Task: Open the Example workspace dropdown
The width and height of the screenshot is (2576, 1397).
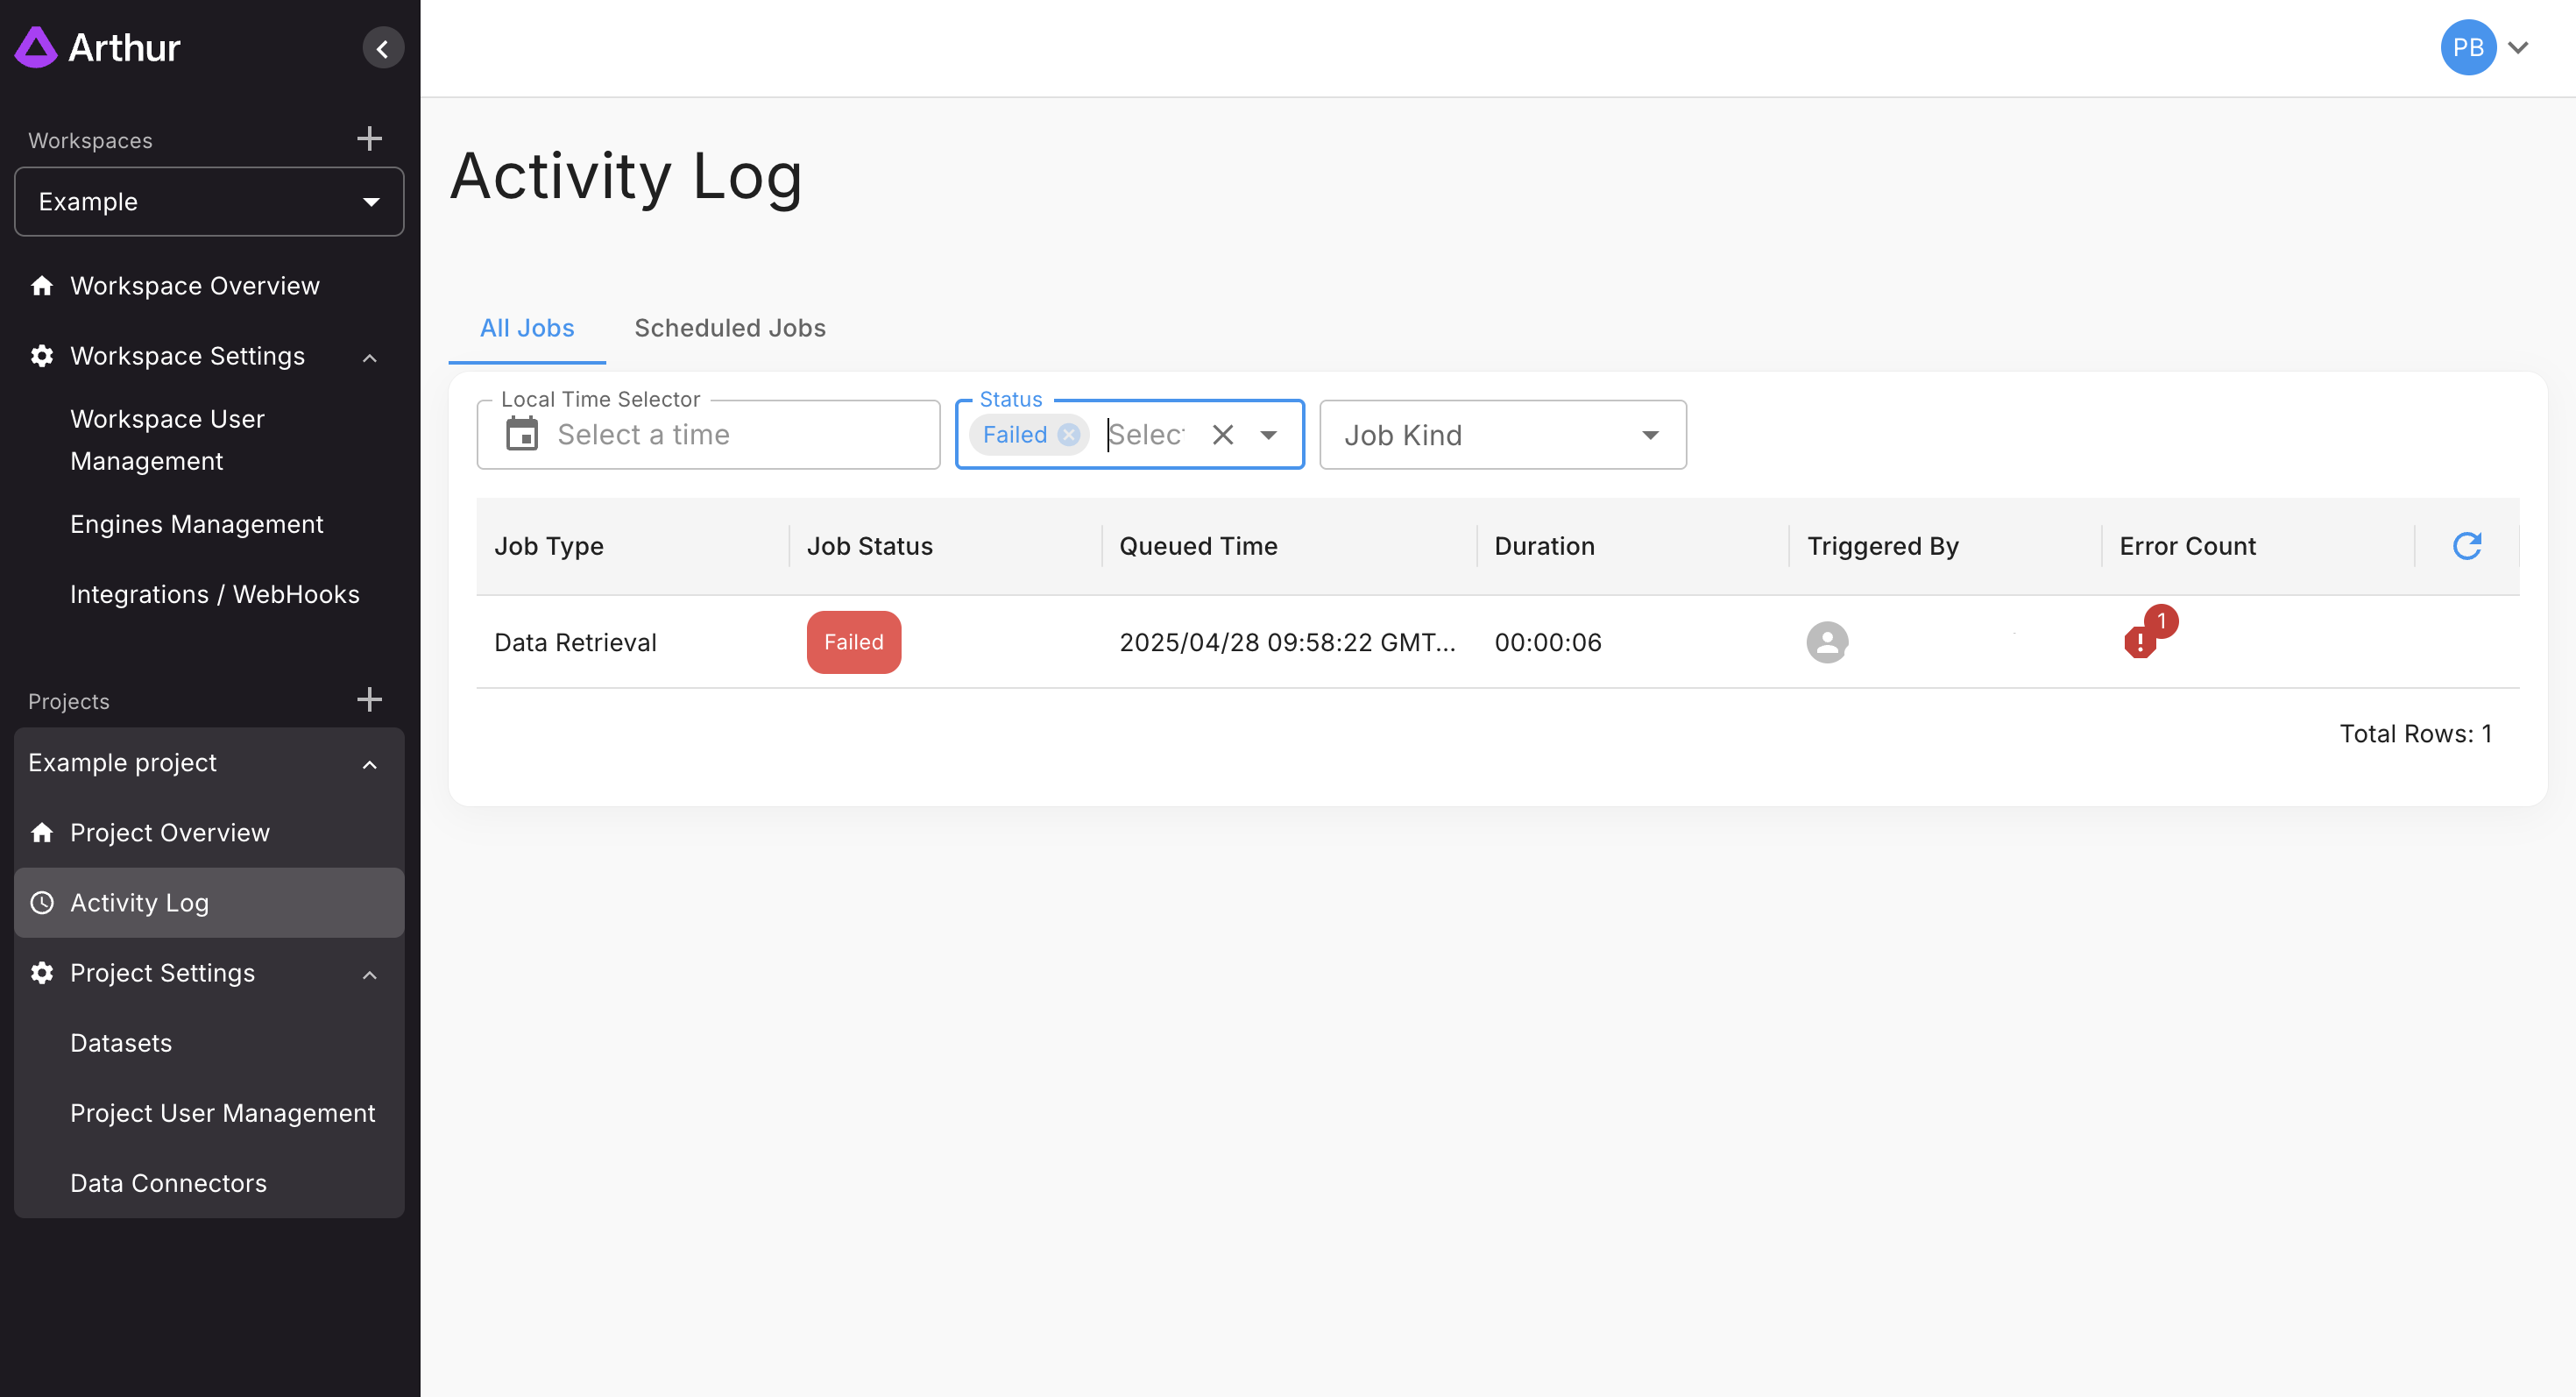Action: point(209,202)
